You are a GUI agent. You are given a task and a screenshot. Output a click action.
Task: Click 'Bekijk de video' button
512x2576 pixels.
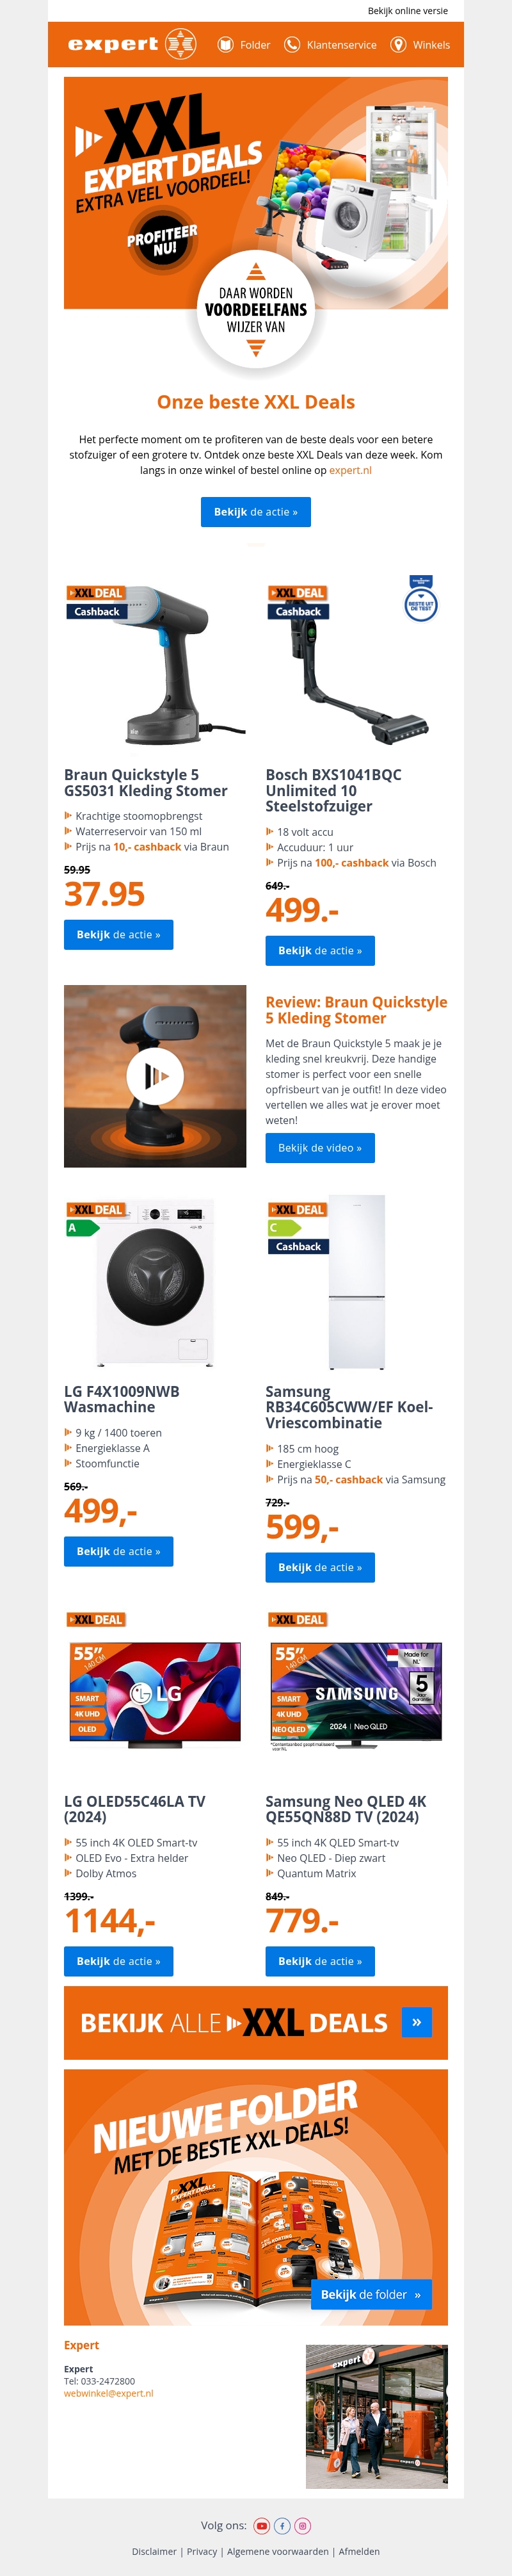coord(320,1148)
